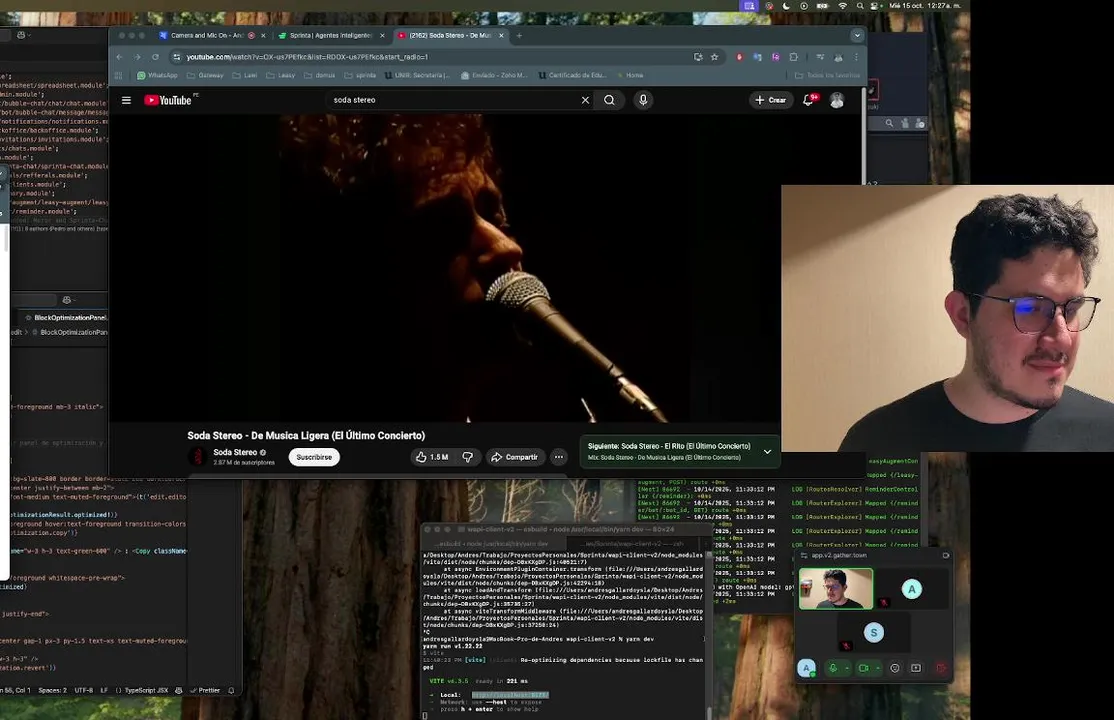The image size is (1114, 720).
Task: Change encoding via UTF-8 in status bar
Action: coord(84,690)
